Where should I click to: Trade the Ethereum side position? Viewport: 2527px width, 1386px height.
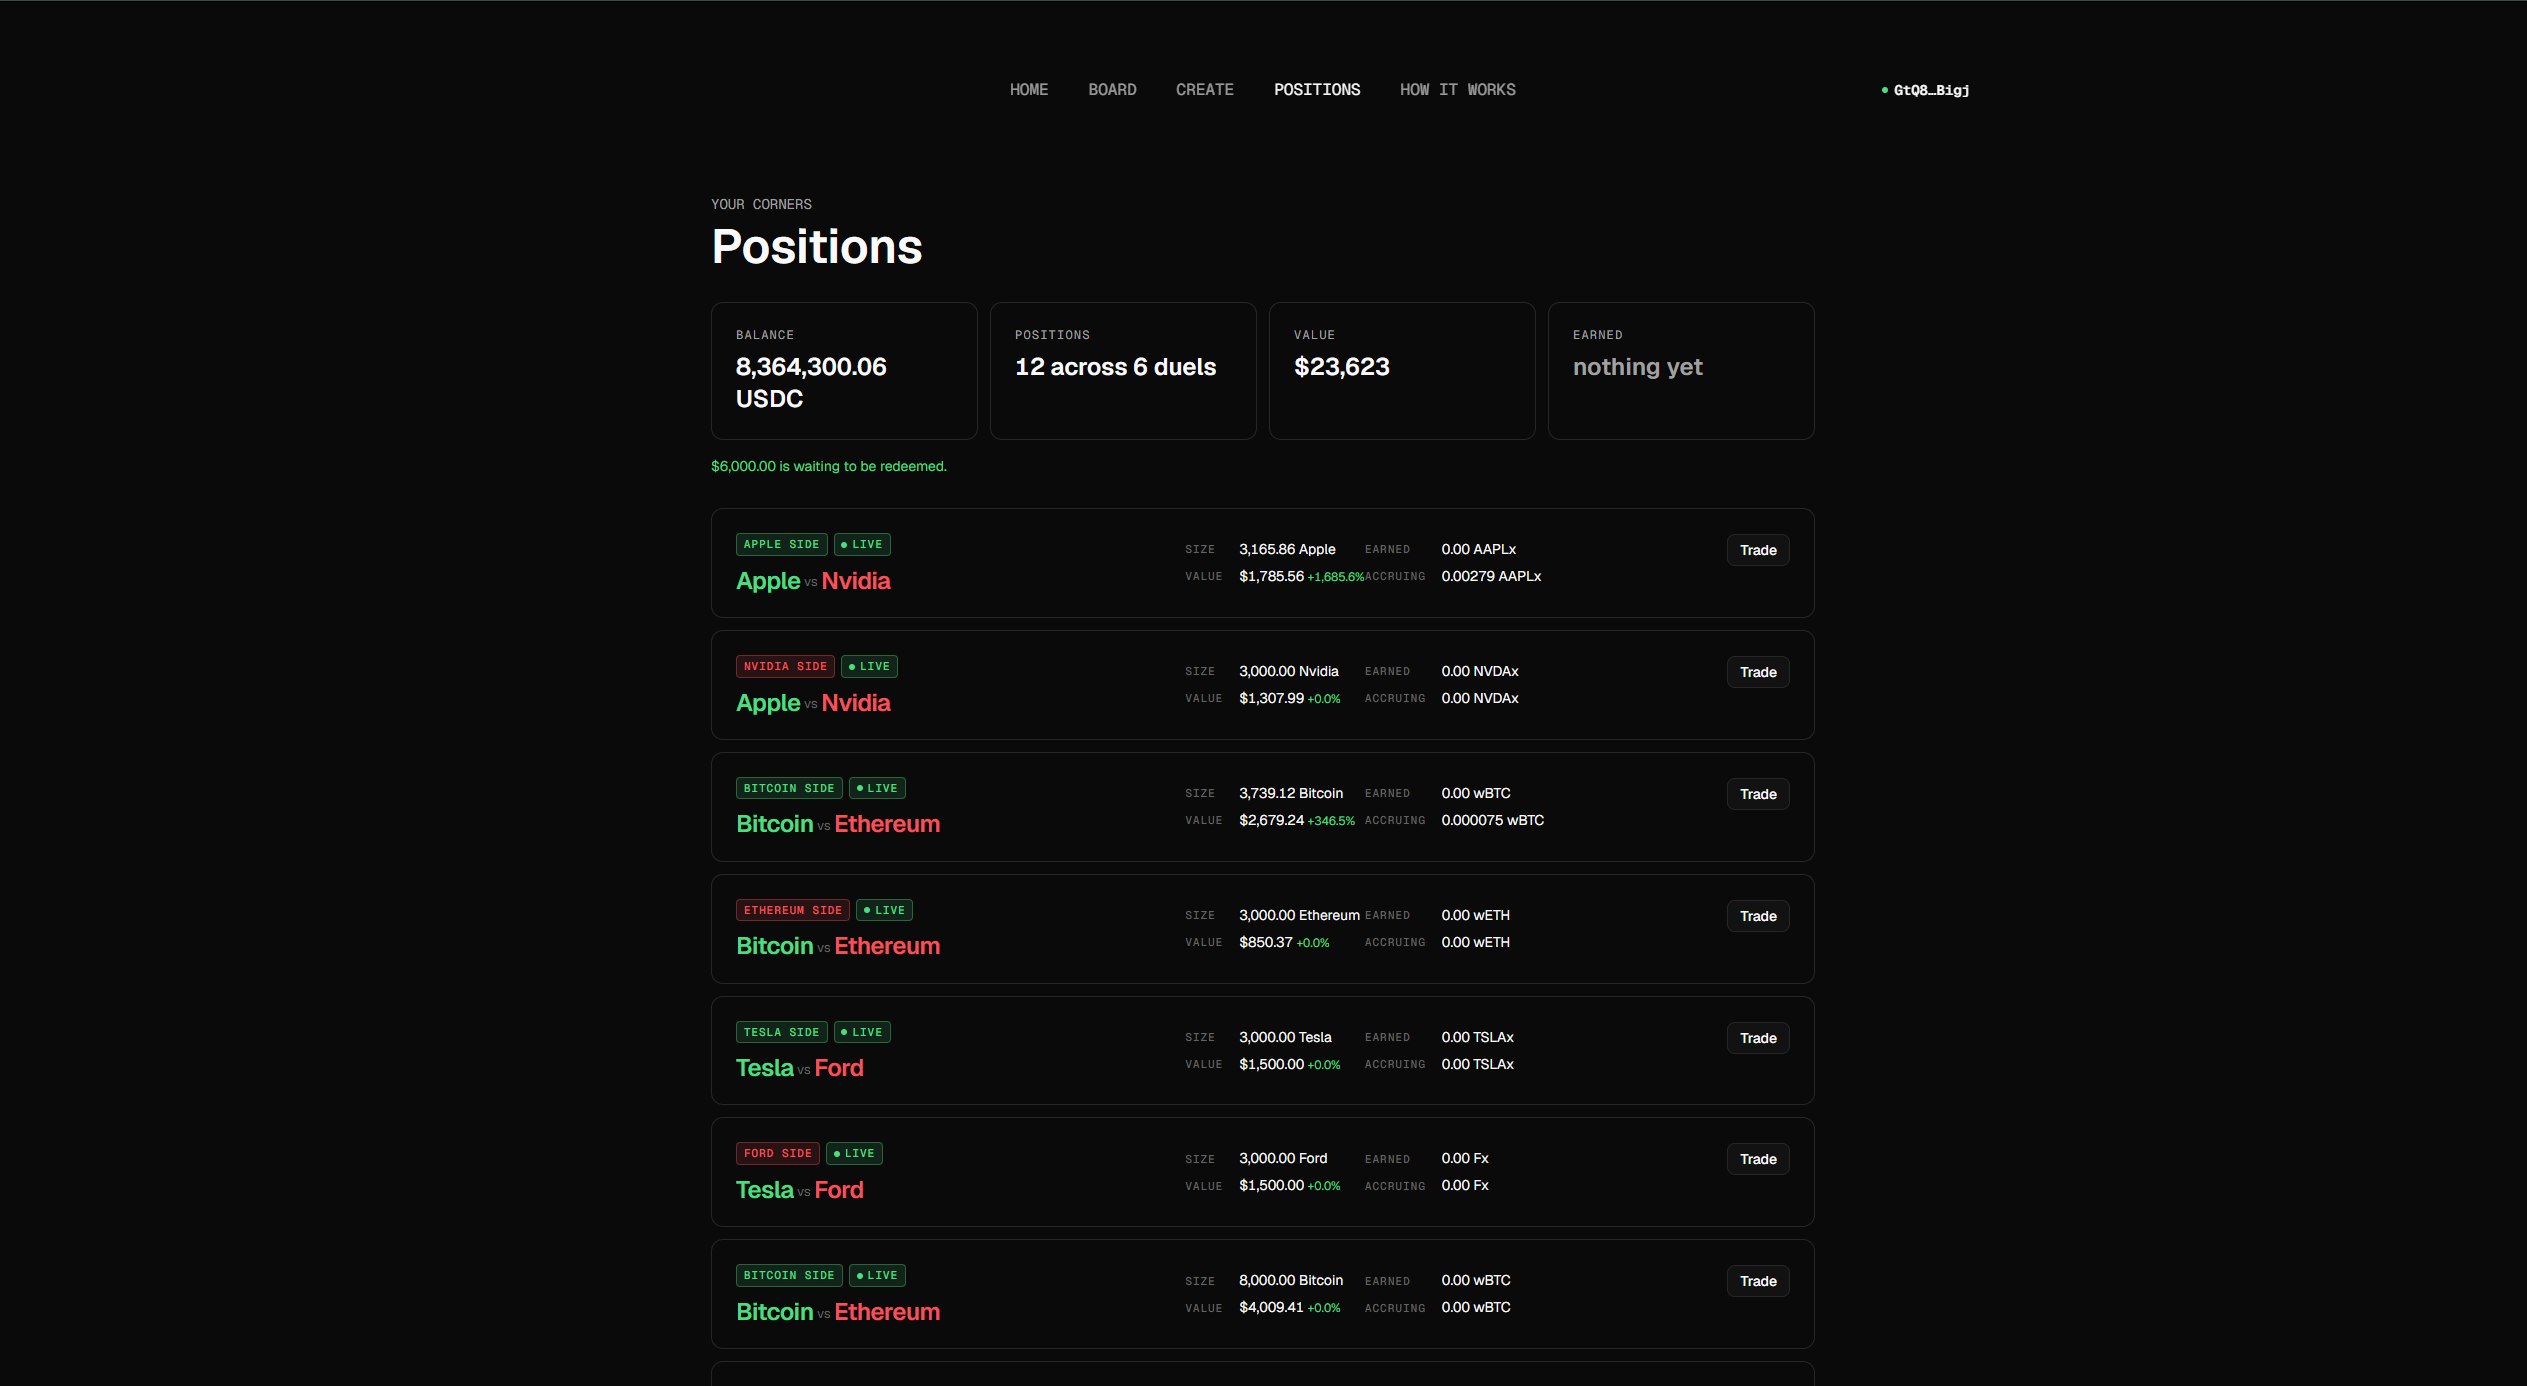pos(1757,916)
